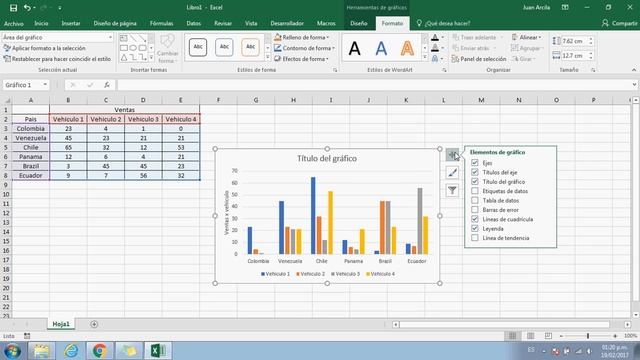
Task: Enable Barras de error checkbox
Action: click(x=475, y=210)
